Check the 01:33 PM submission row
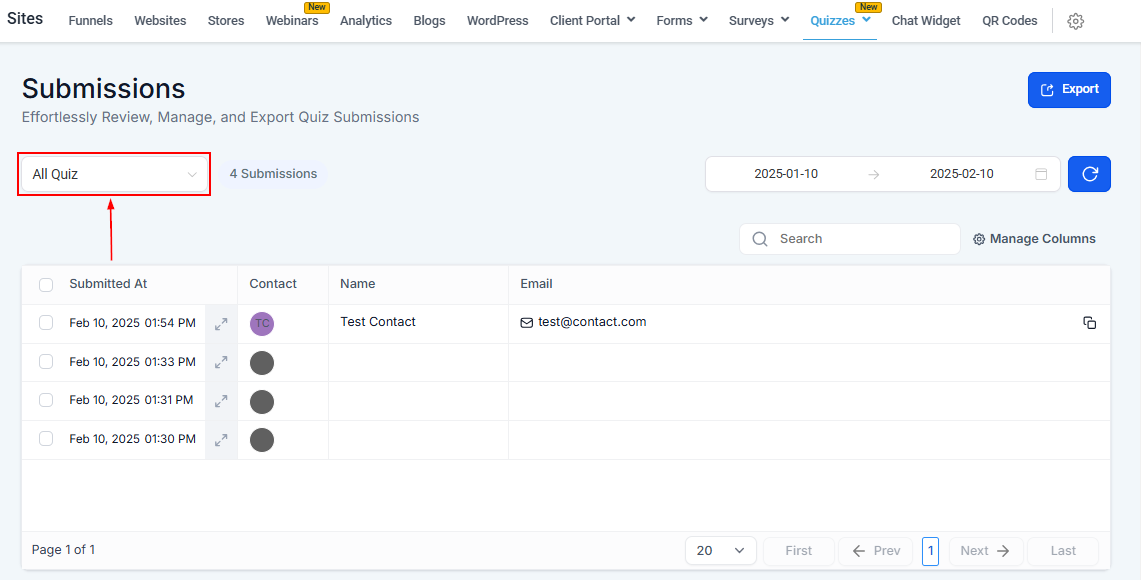This screenshot has height=580, width=1141. pos(46,361)
